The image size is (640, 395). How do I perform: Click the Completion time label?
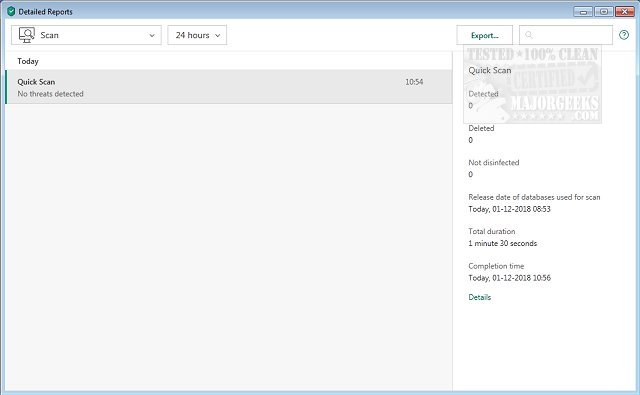click(496, 266)
